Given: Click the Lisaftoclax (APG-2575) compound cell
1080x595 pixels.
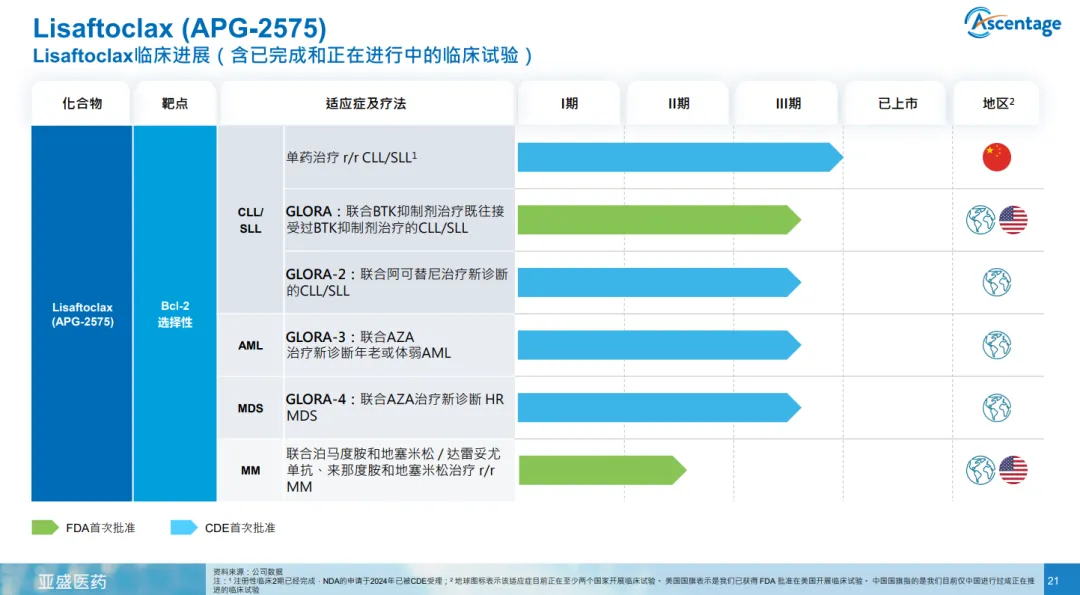Looking at the screenshot, I should (82, 314).
